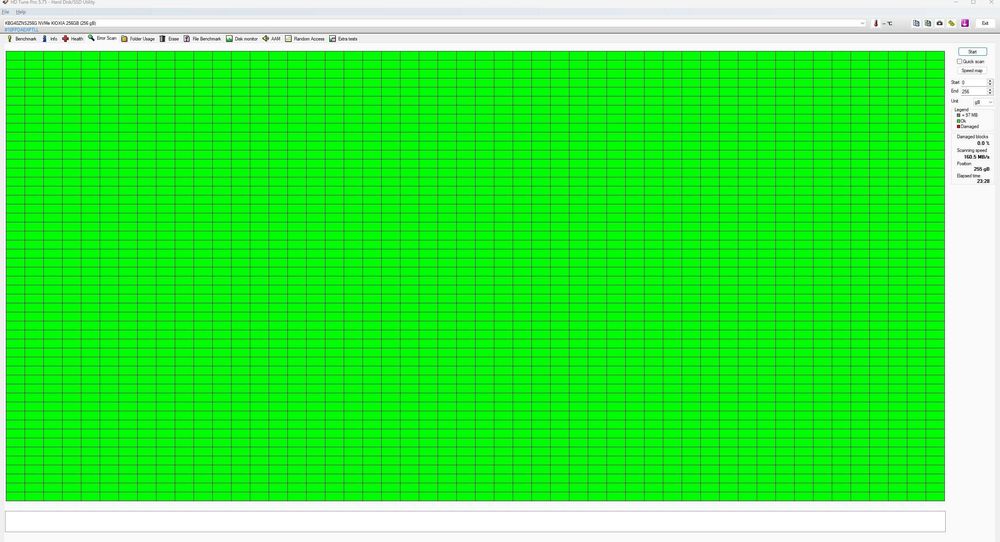The image size is (1000, 542).
Task: Open the AAM tab
Action: 272,39
